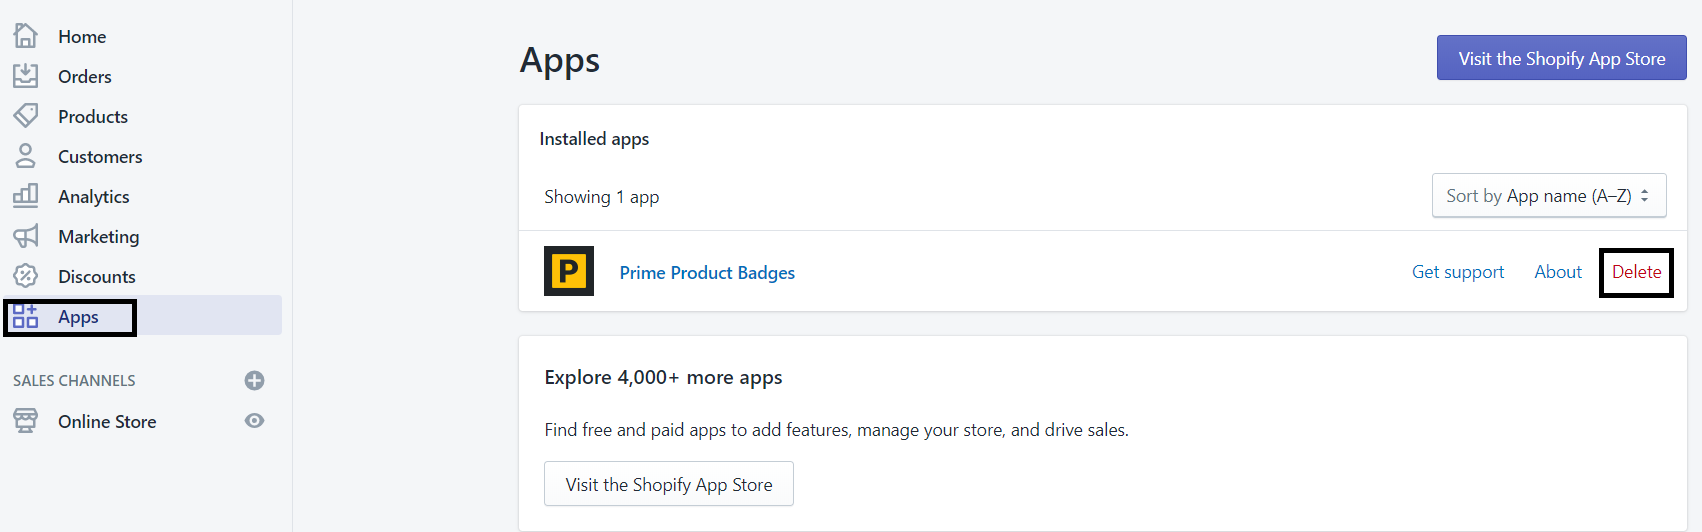
Task: Open the Sort by App name dropdown
Action: point(1549,196)
